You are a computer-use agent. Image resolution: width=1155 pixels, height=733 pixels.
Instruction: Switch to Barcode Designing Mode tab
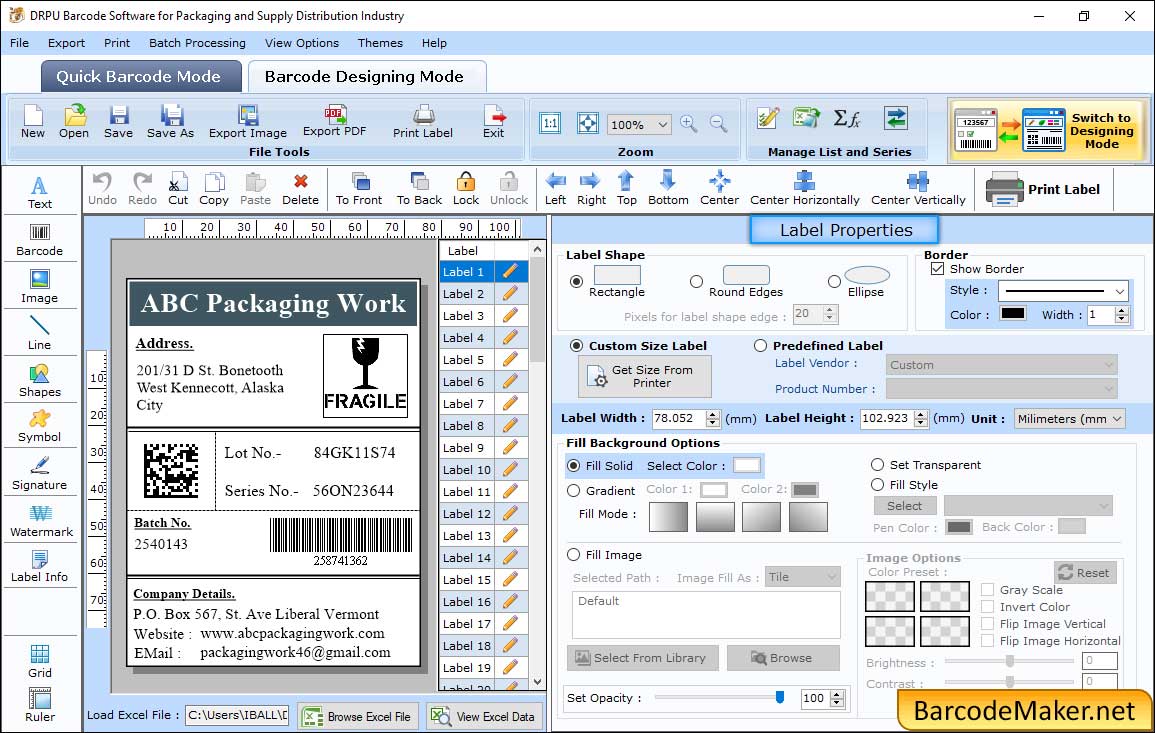coord(365,77)
